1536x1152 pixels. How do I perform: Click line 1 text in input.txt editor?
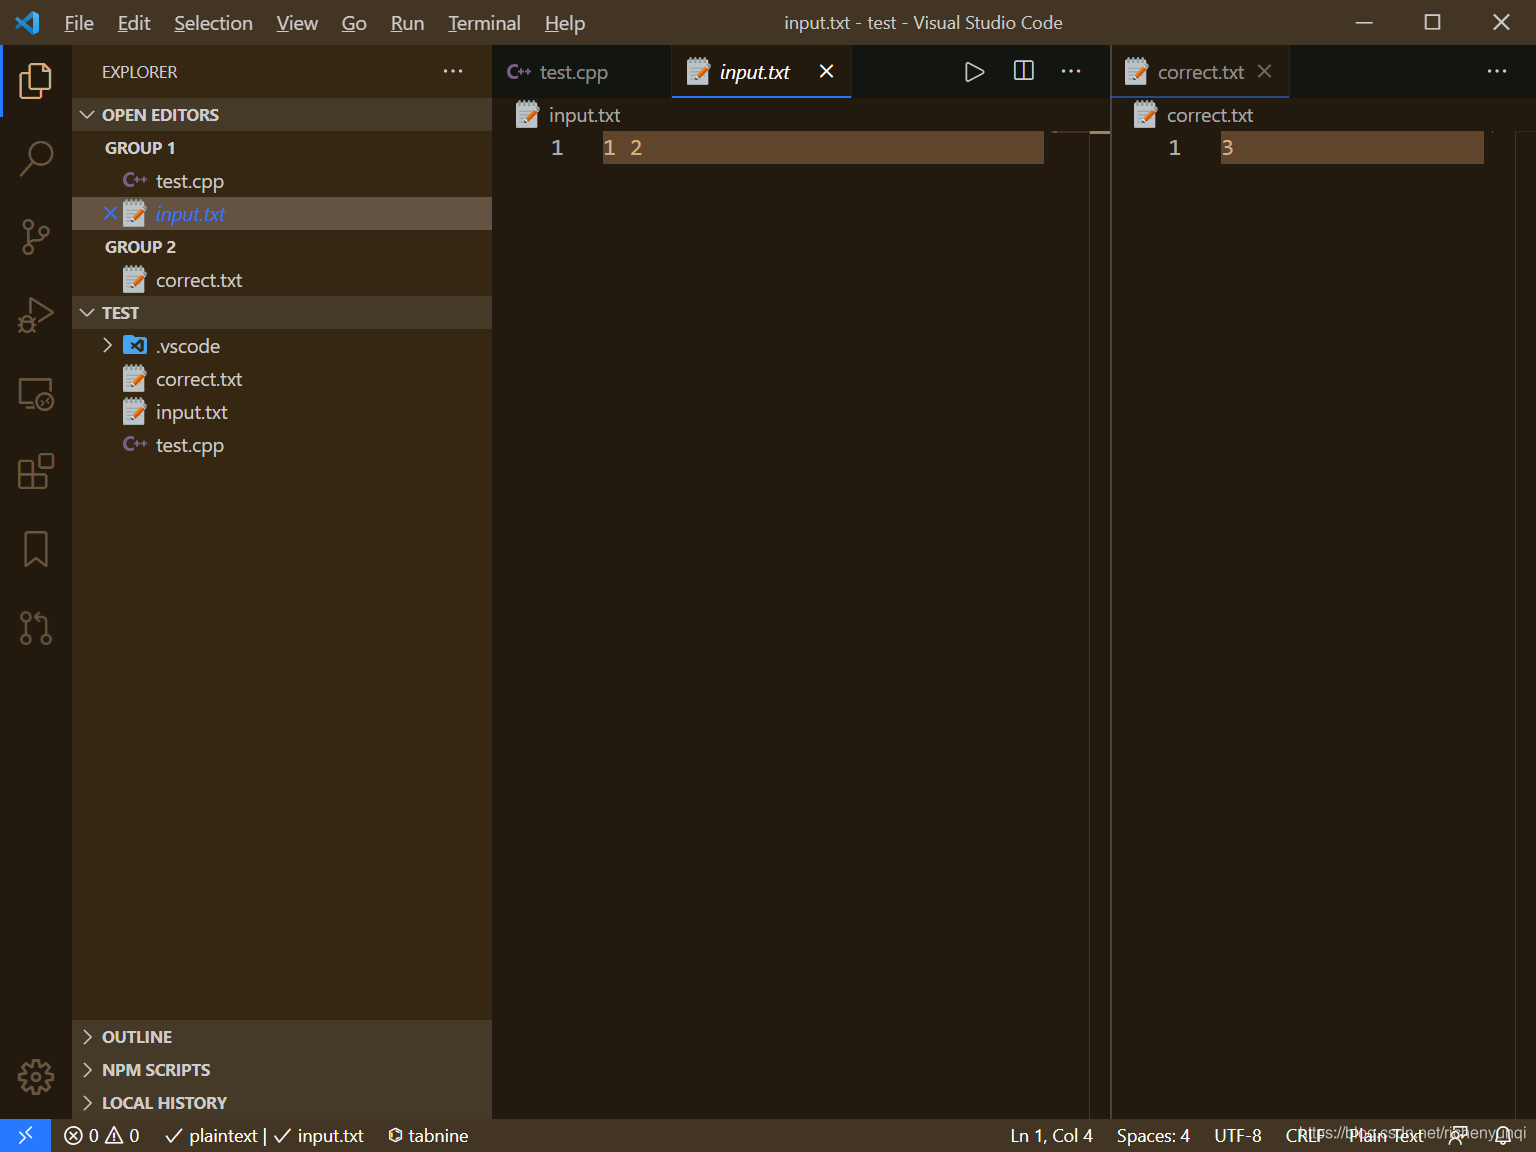[x=622, y=148]
